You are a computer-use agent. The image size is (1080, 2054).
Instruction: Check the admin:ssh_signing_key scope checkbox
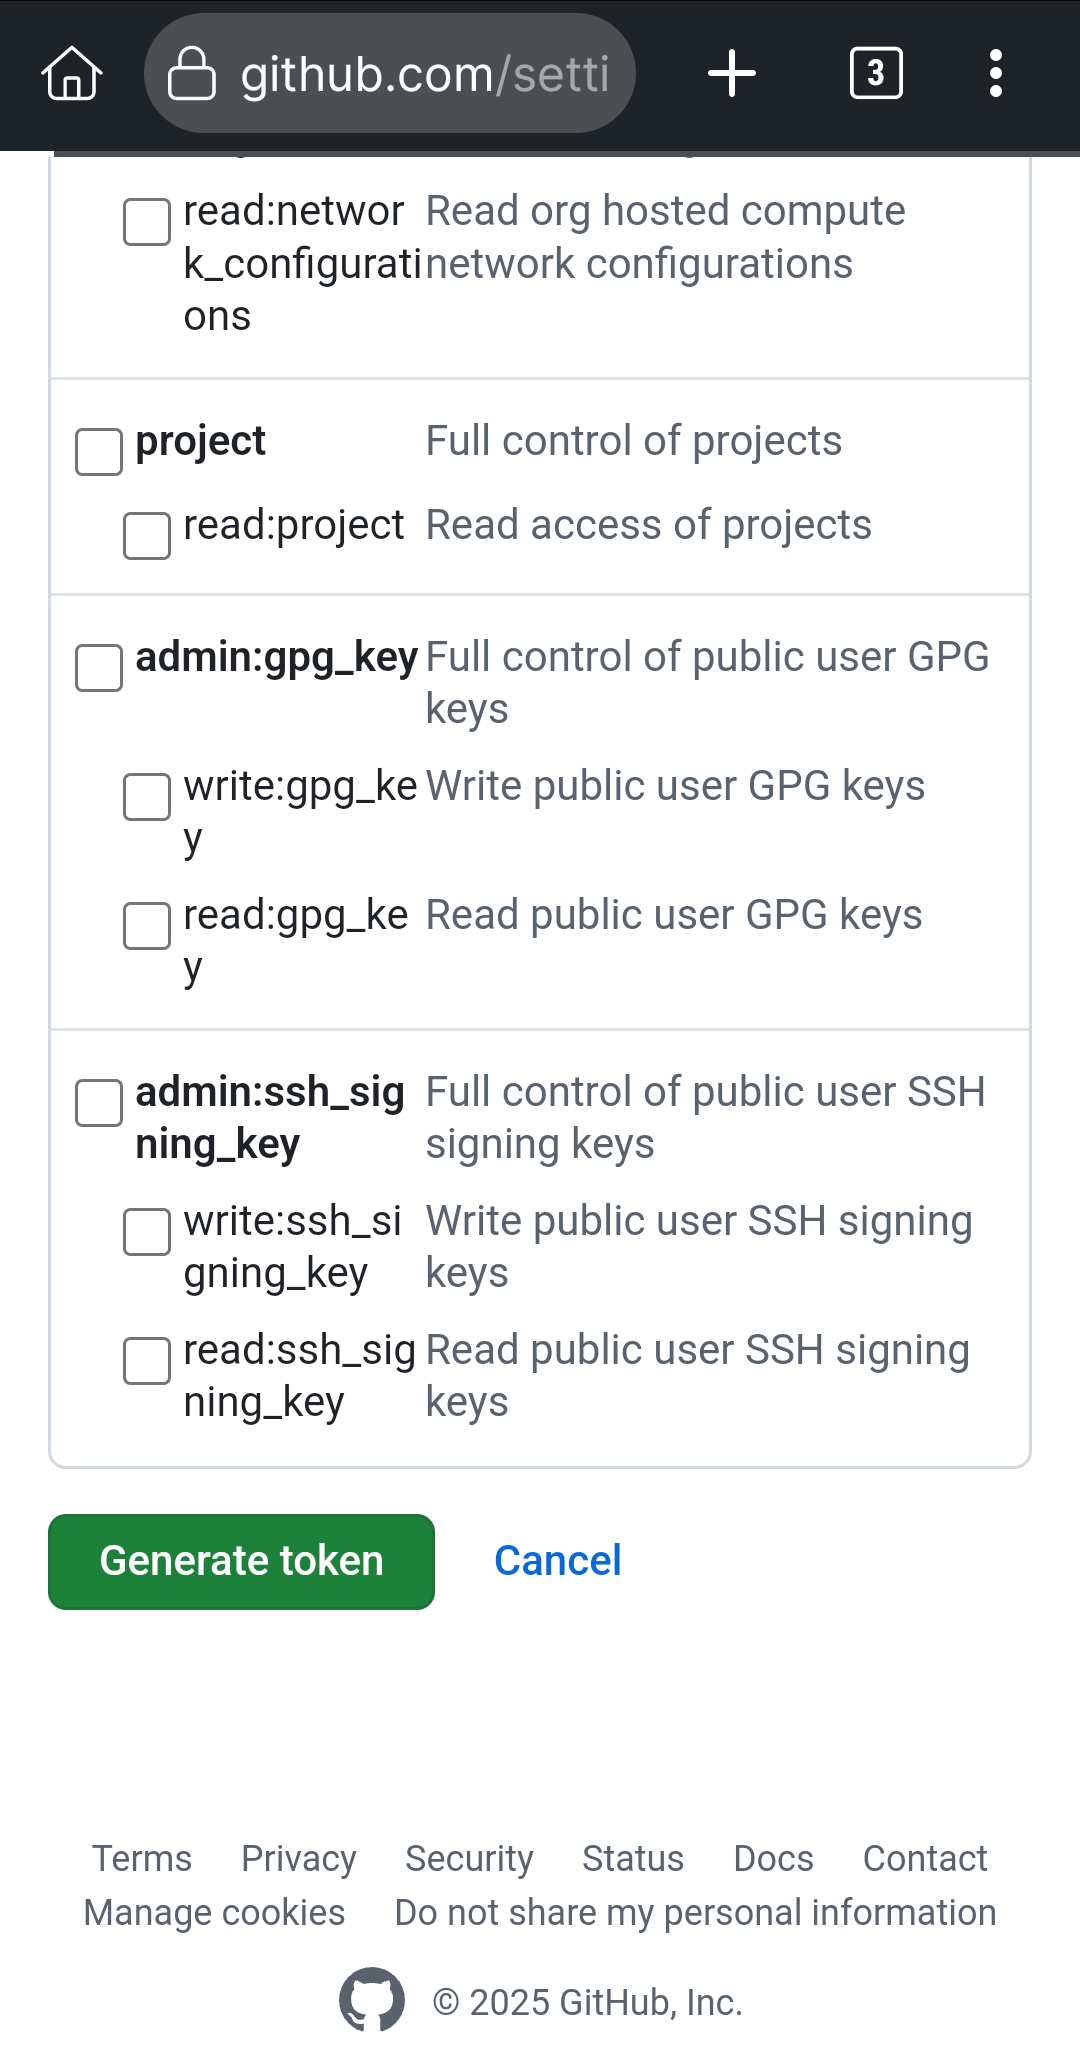[99, 1103]
